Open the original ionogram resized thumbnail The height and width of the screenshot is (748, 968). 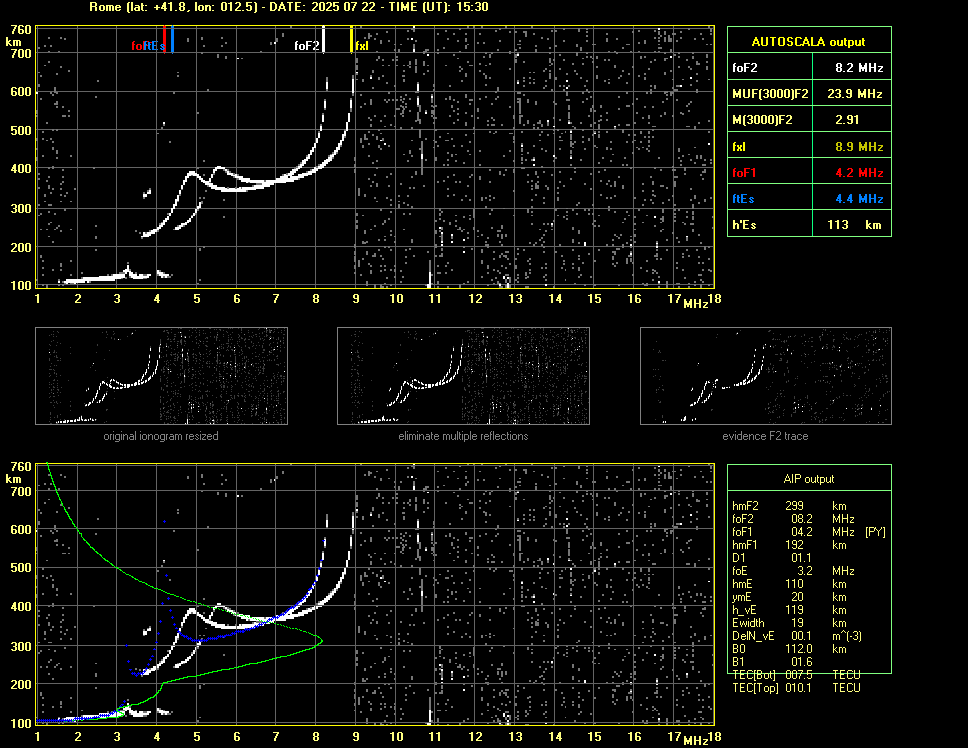[161, 376]
